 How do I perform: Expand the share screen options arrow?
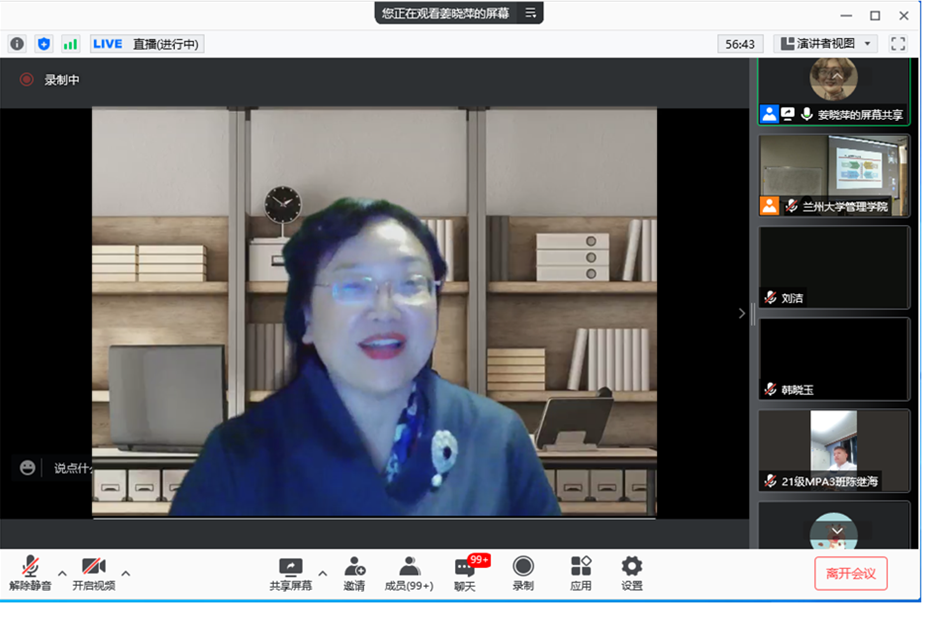pyautogui.click(x=323, y=573)
